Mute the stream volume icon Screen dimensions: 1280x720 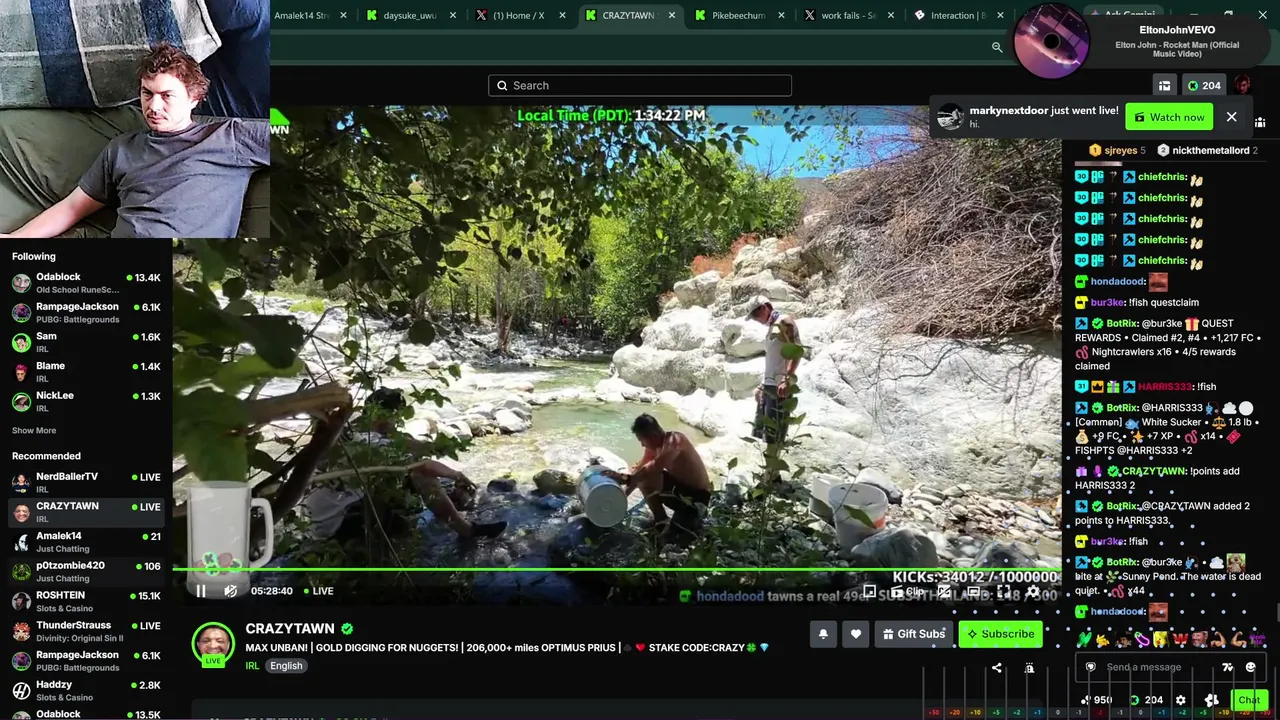point(230,591)
